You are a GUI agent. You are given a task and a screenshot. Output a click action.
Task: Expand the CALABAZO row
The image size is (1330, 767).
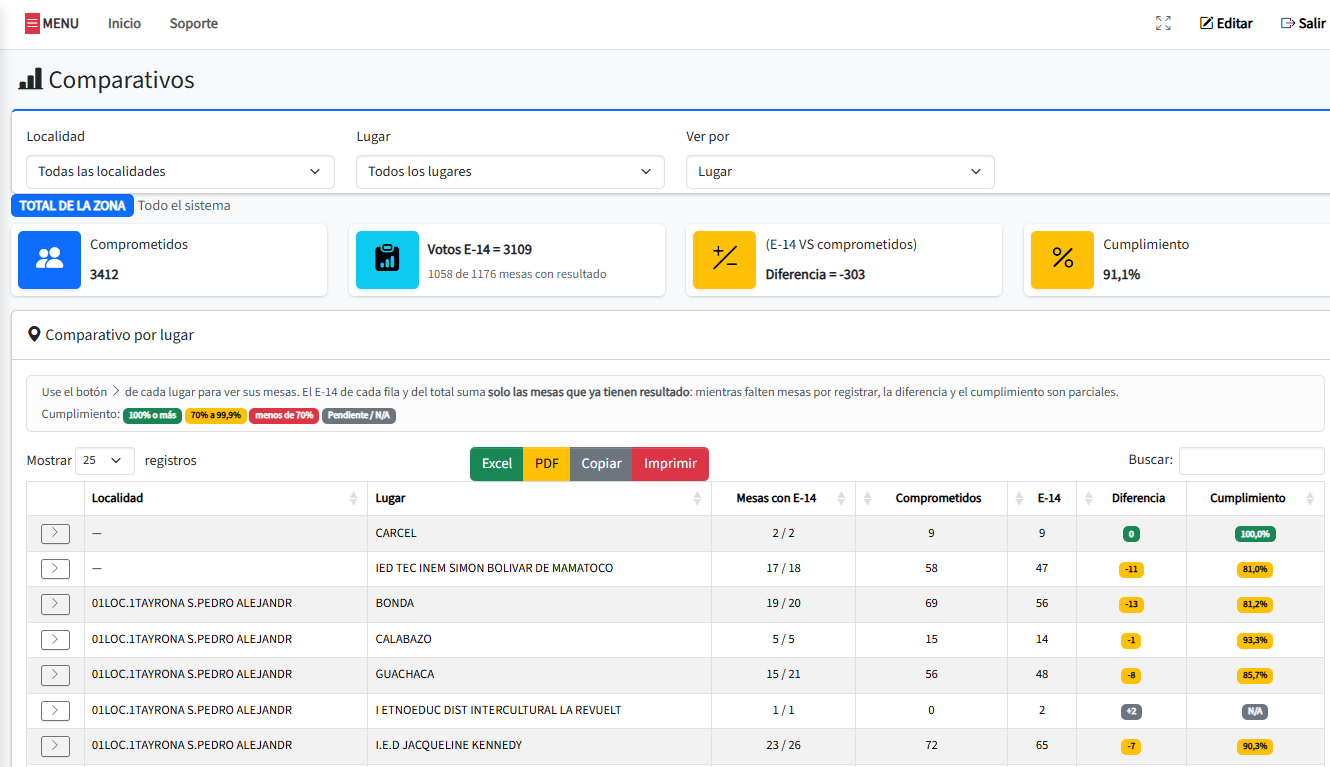click(55, 640)
